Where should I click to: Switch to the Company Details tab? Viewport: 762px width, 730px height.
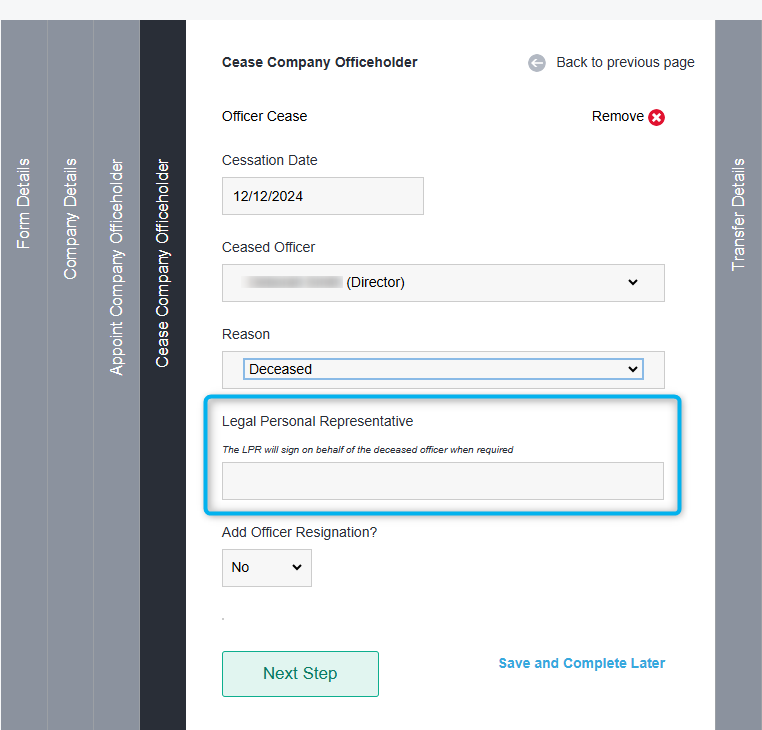70,219
